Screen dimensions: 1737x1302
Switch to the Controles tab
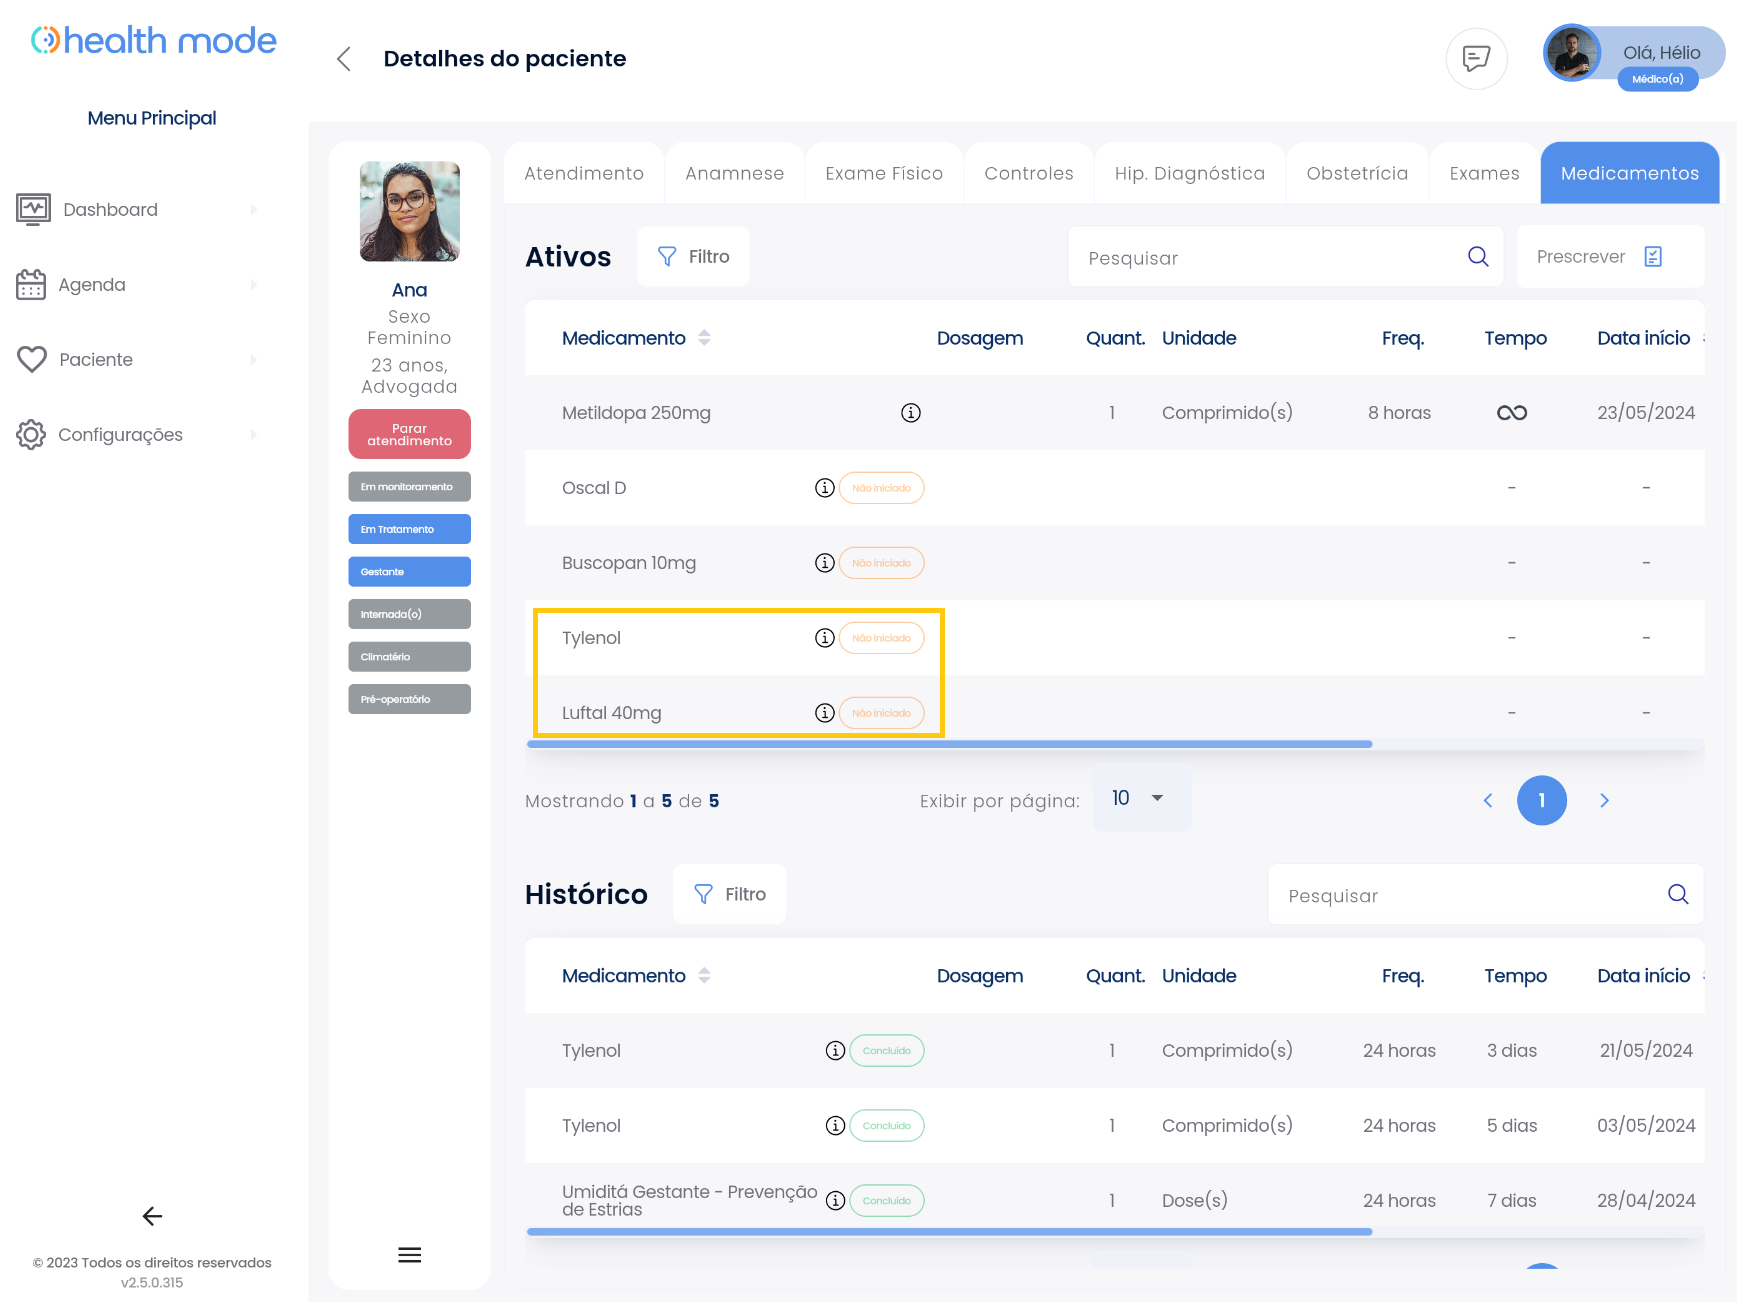point(1029,174)
